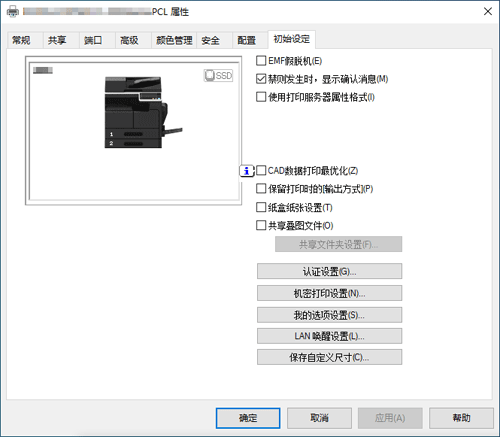Click the 应用(A) button
The width and height of the screenshot is (500, 437).
[390, 418]
